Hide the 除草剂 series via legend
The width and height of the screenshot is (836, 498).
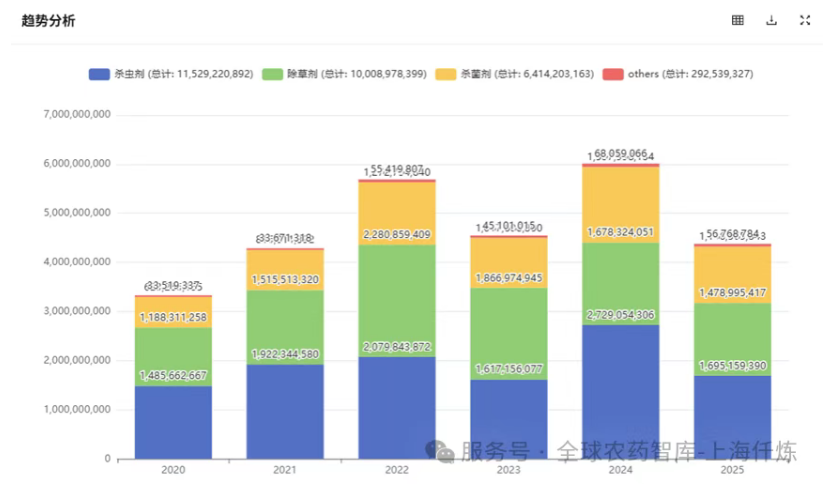coord(342,74)
